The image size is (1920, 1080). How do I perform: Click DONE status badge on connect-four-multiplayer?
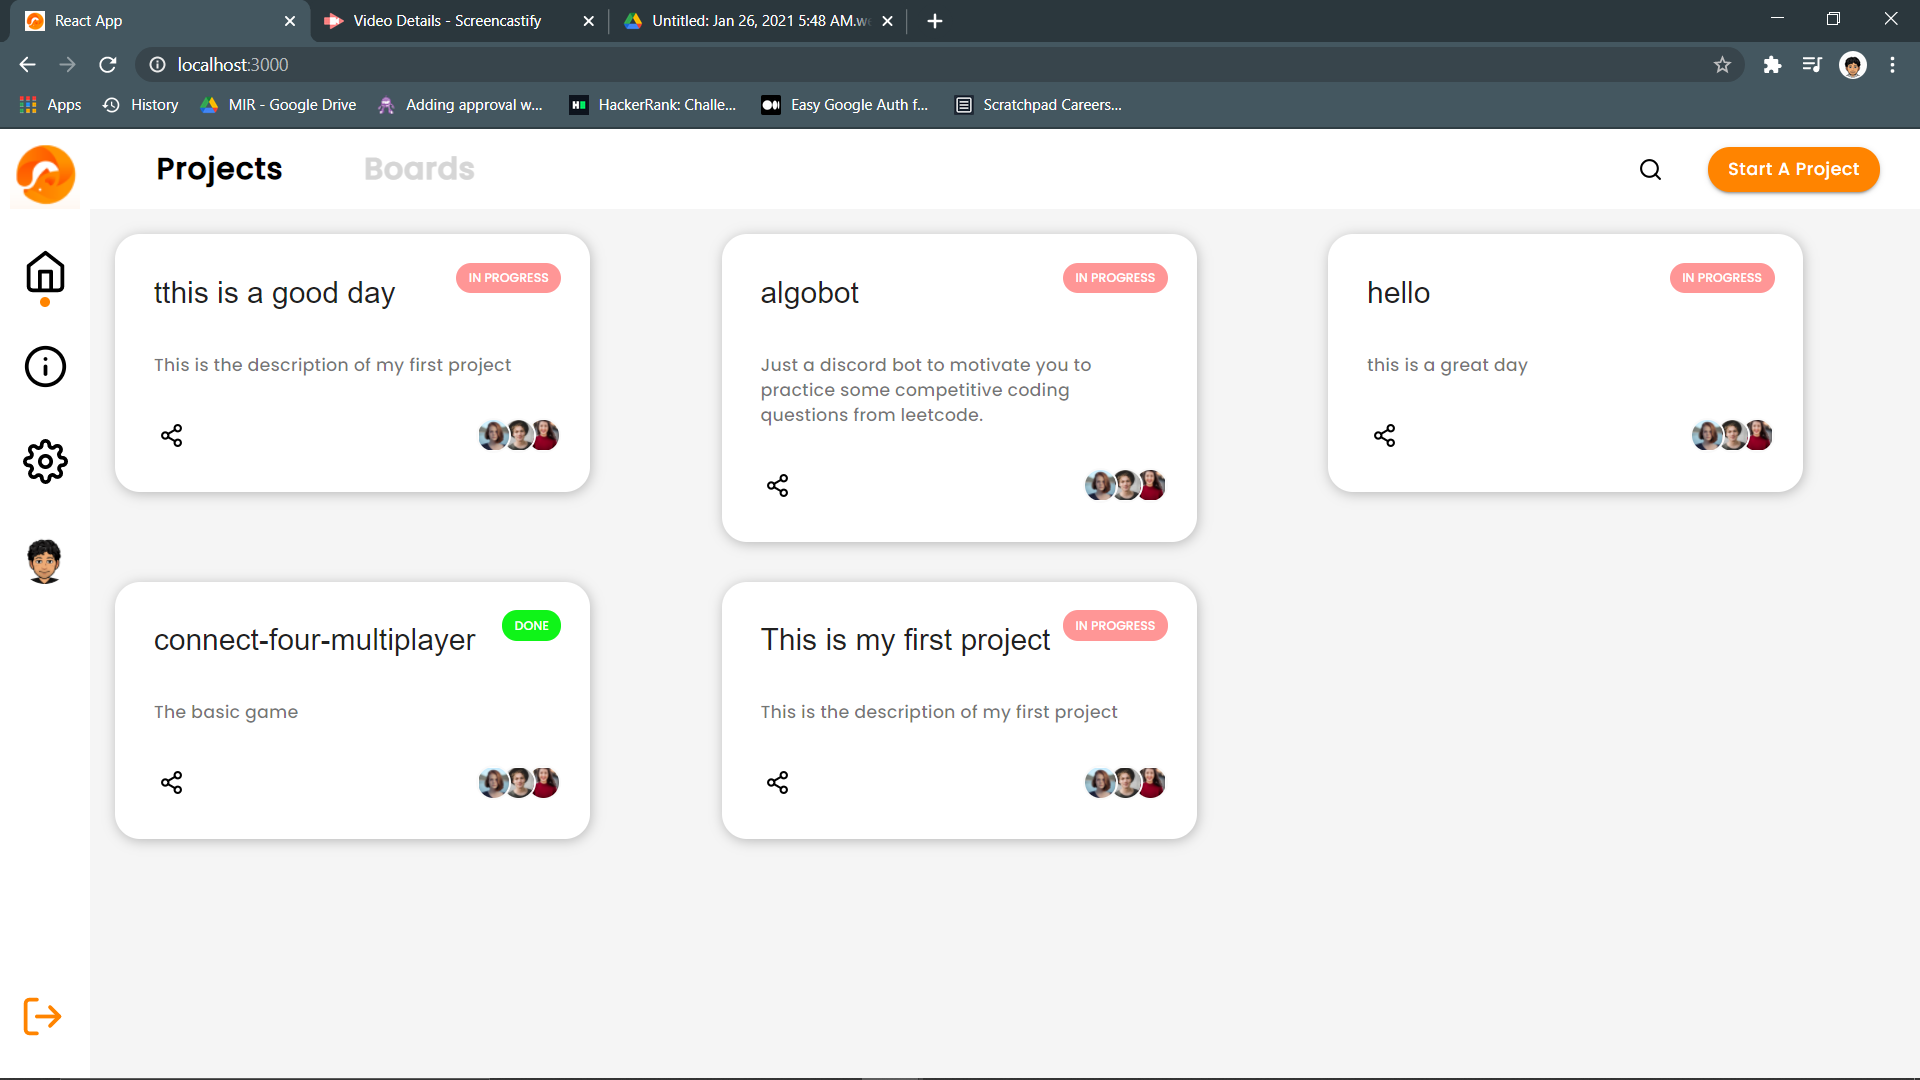(531, 626)
